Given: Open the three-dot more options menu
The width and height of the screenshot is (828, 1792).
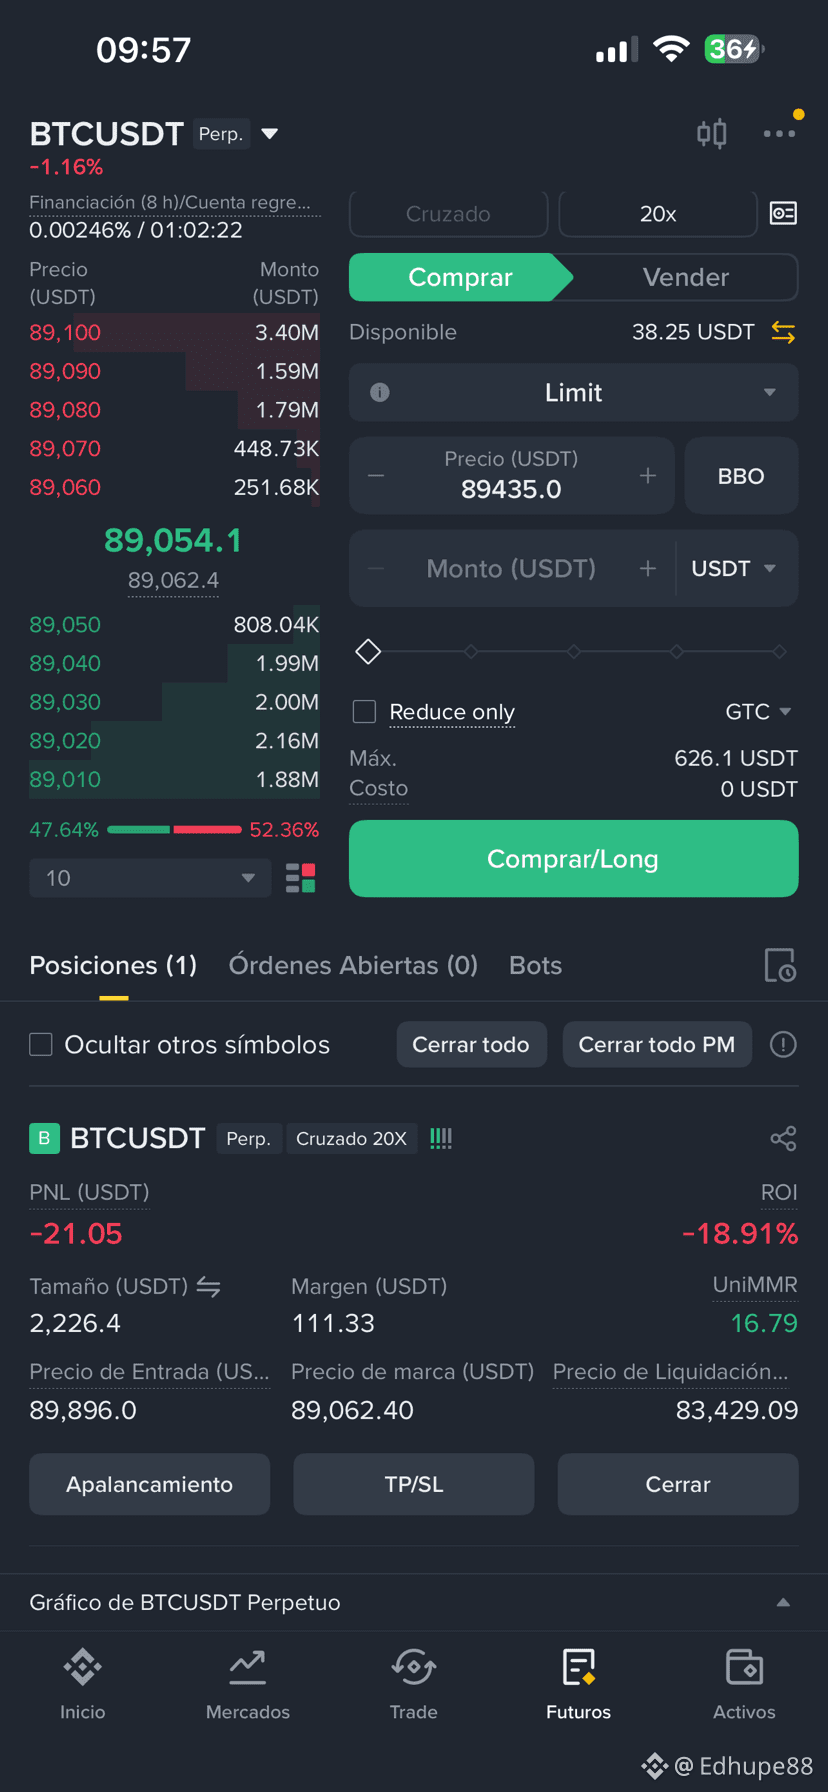Looking at the screenshot, I should (x=779, y=133).
